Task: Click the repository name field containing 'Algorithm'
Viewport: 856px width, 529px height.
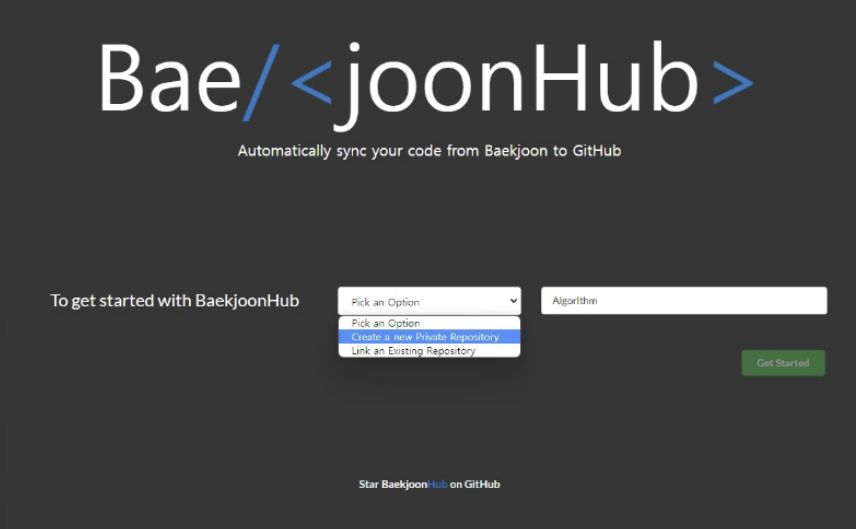Action: coord(684,301)
